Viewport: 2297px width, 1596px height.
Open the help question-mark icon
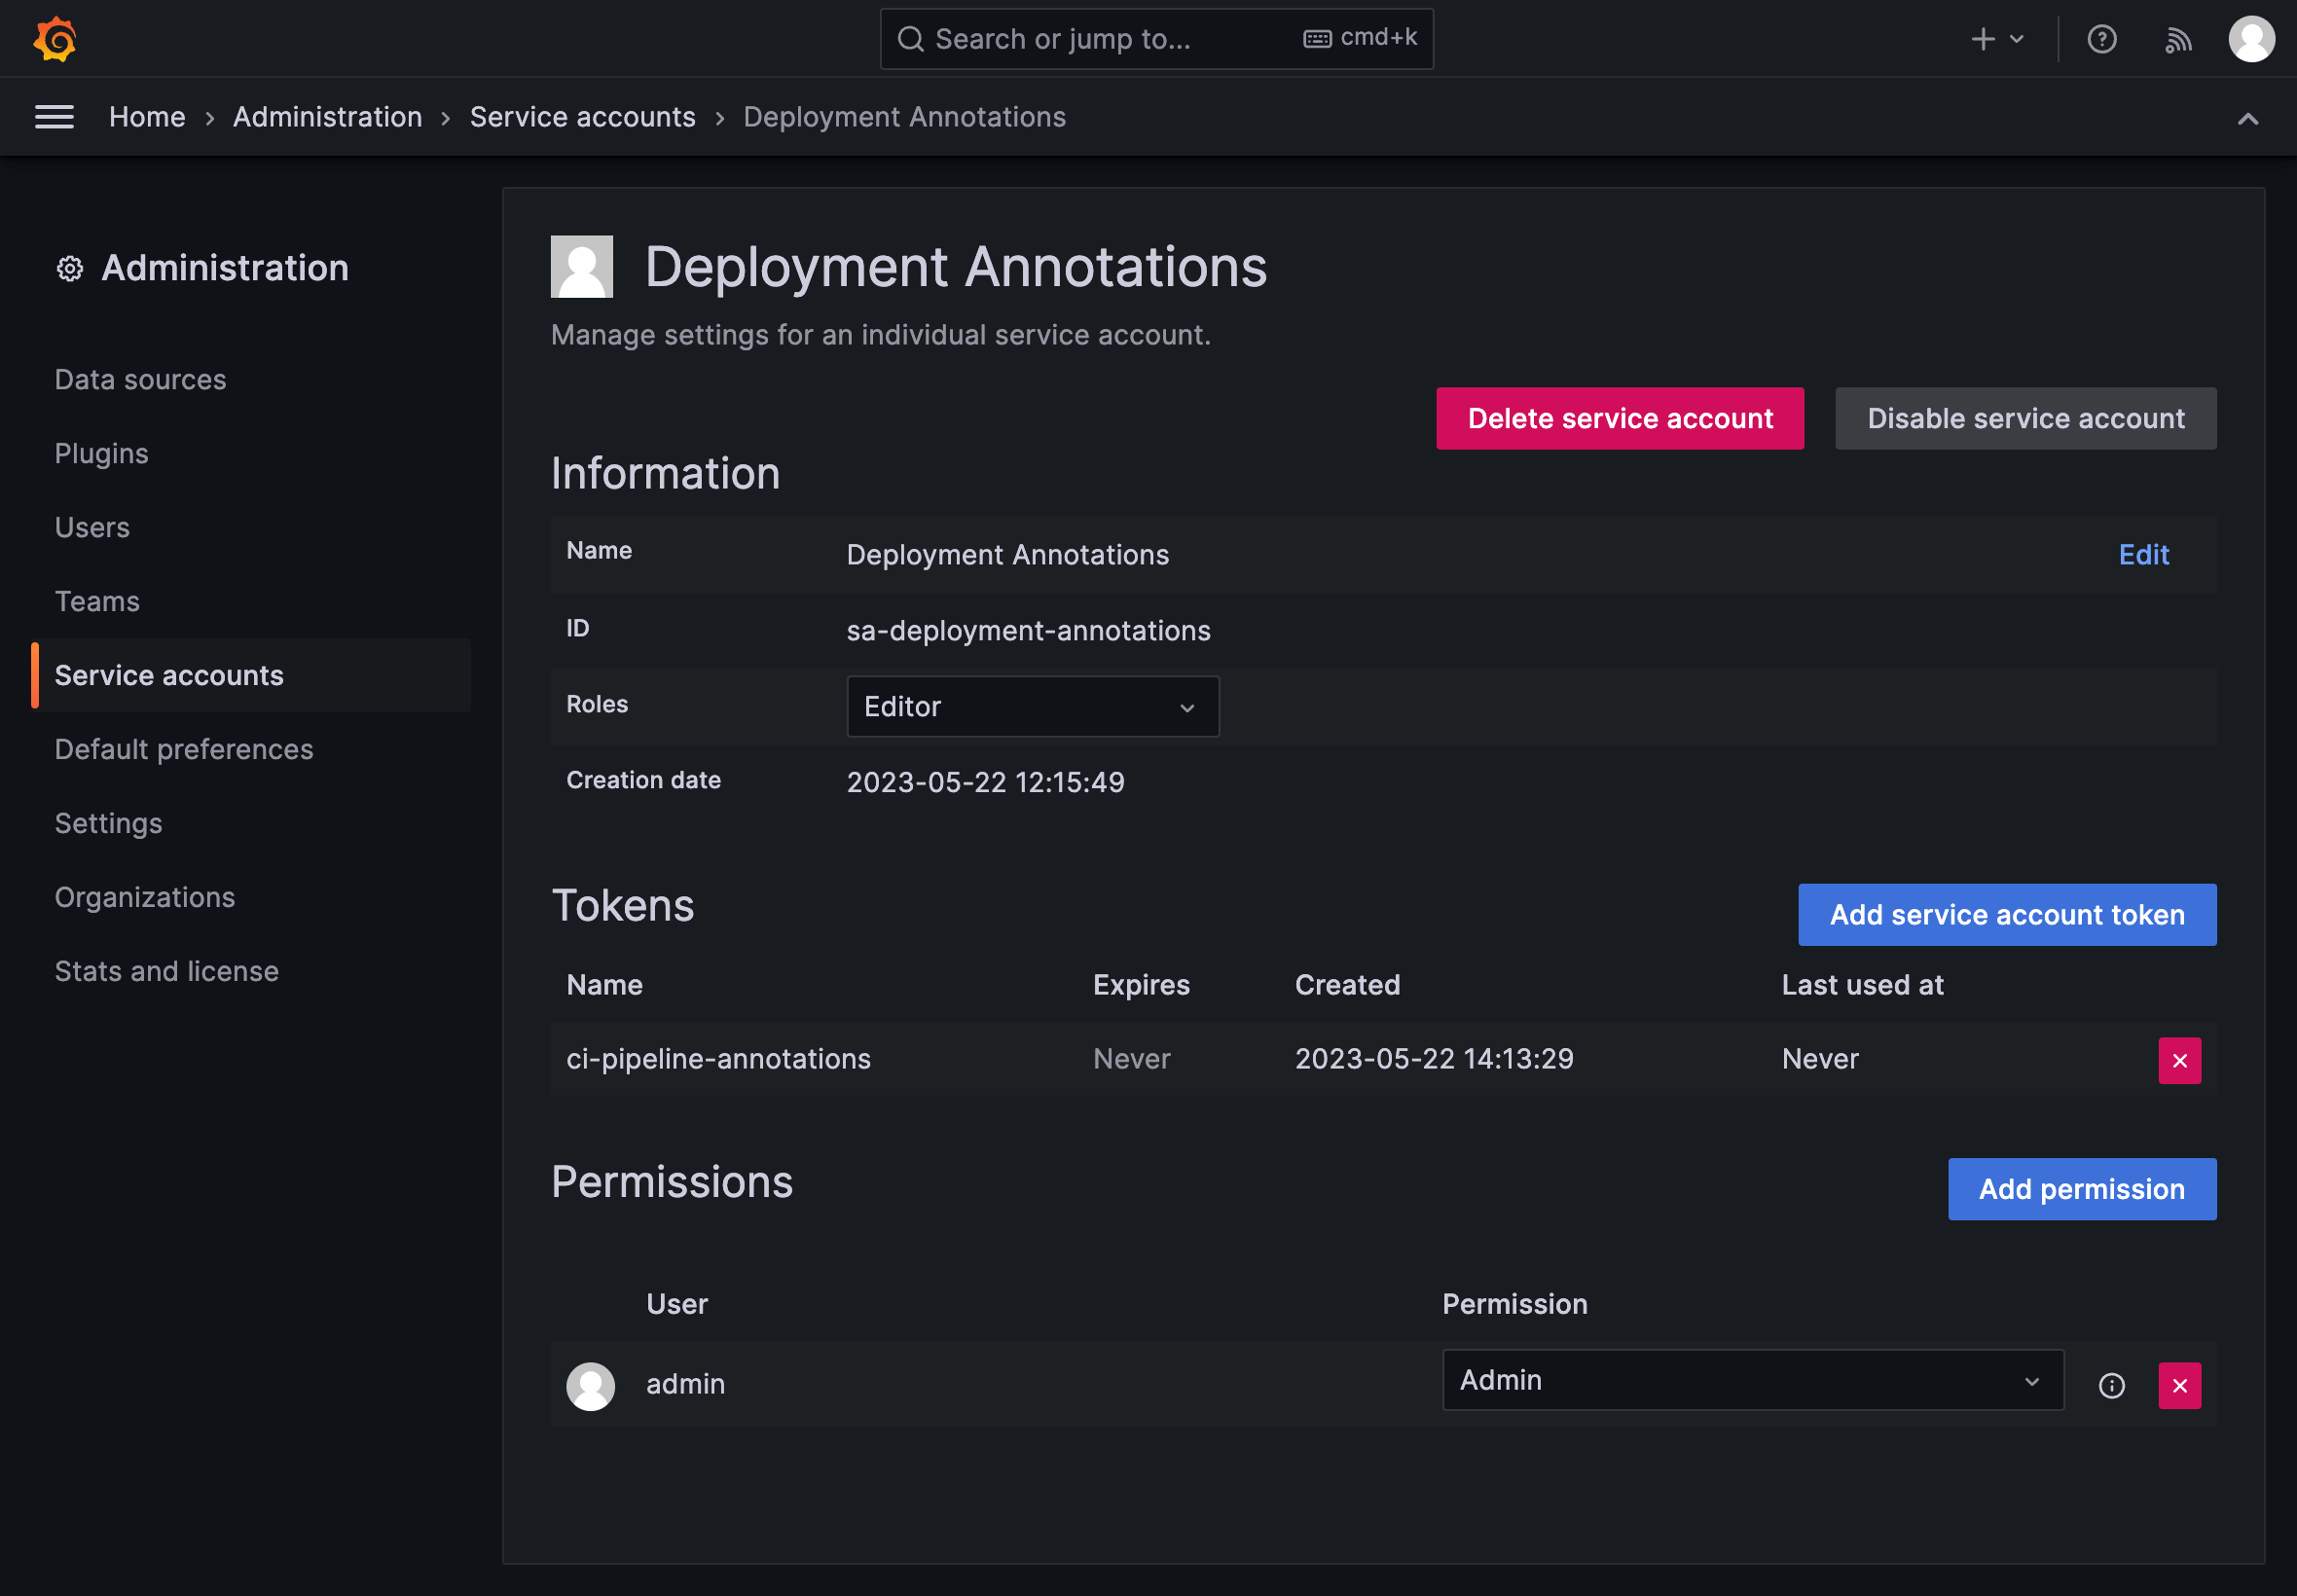(2101, 39)
